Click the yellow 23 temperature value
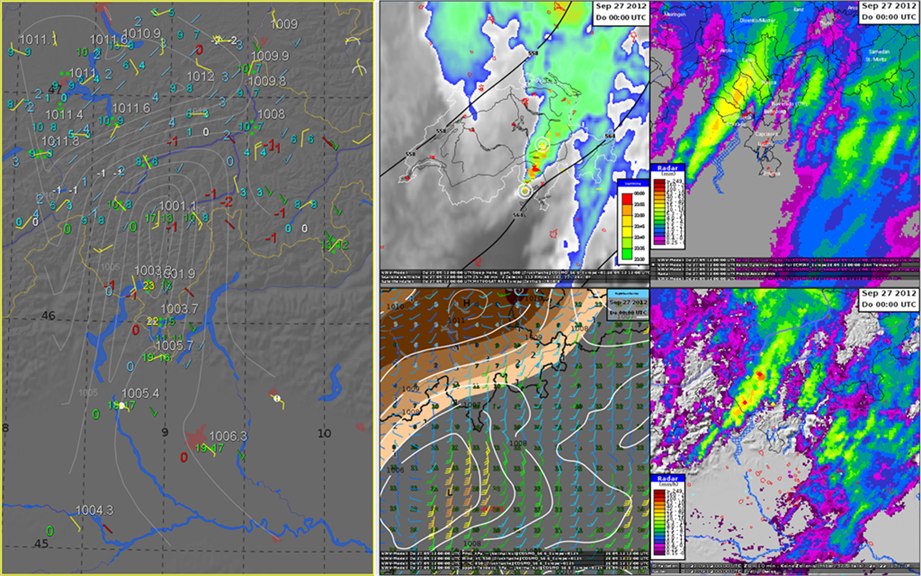 pyautogui.click(x=148, y=286)
